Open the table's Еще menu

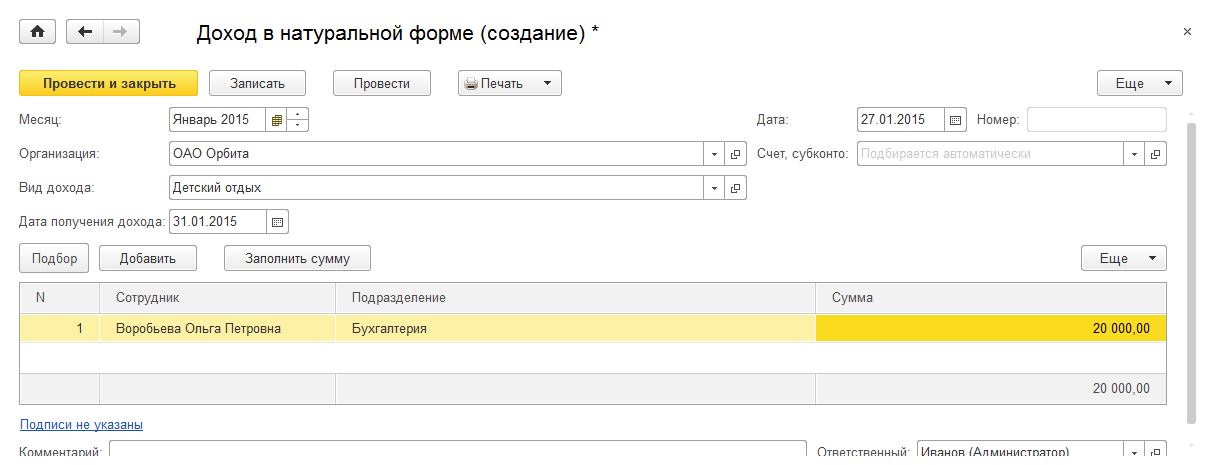point(1123,258)
